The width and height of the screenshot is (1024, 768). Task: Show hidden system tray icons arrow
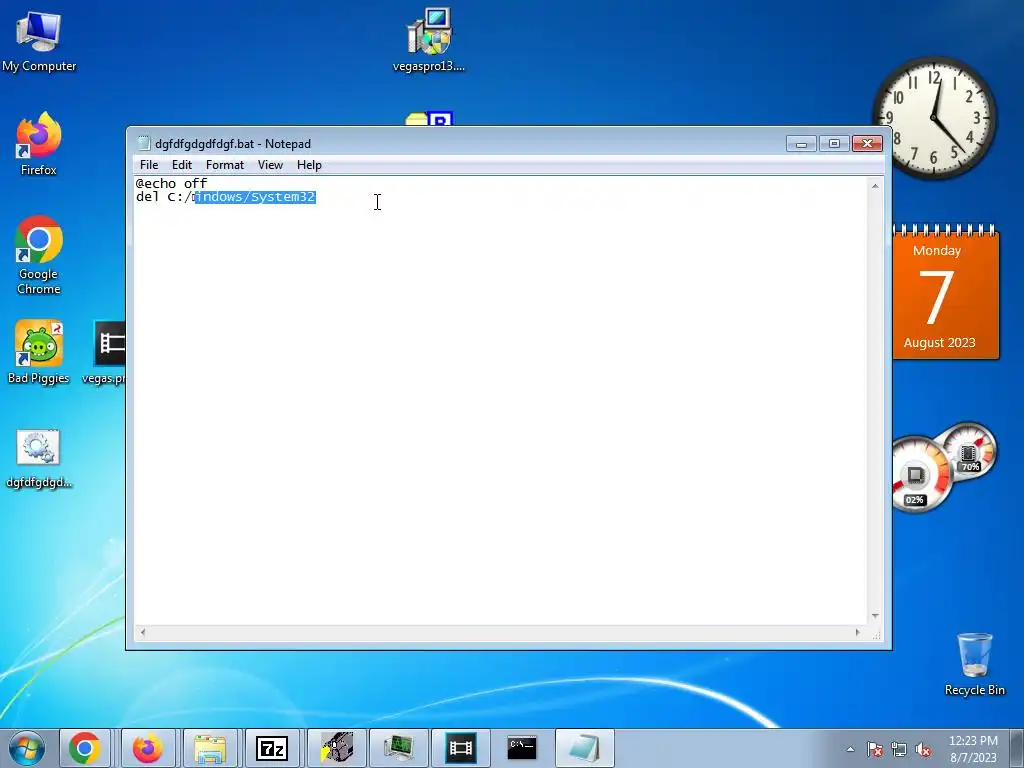click(x=850, y=749)
